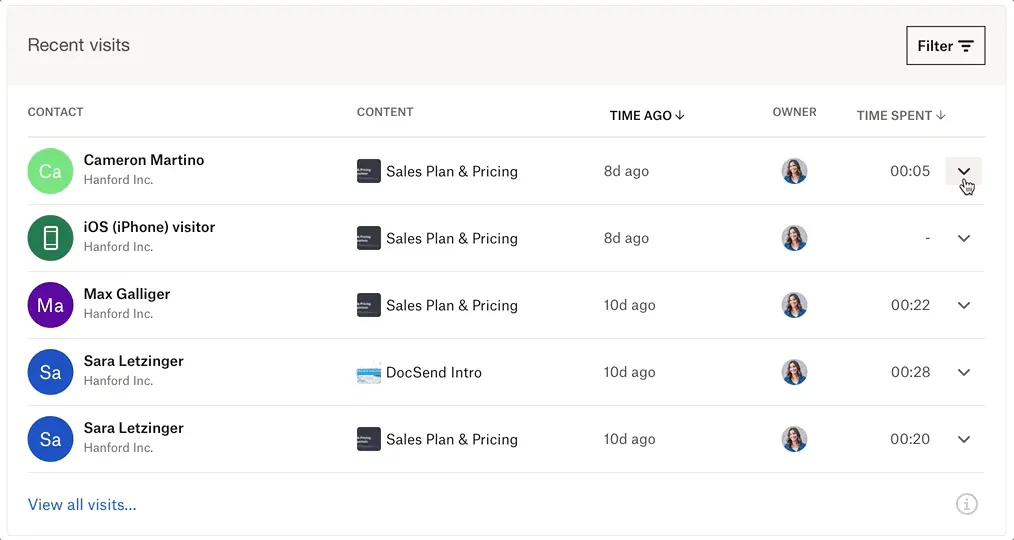1014x540 pixels.
Task: Click owner photo in Max Galliger row
Action: coord(794,305)
